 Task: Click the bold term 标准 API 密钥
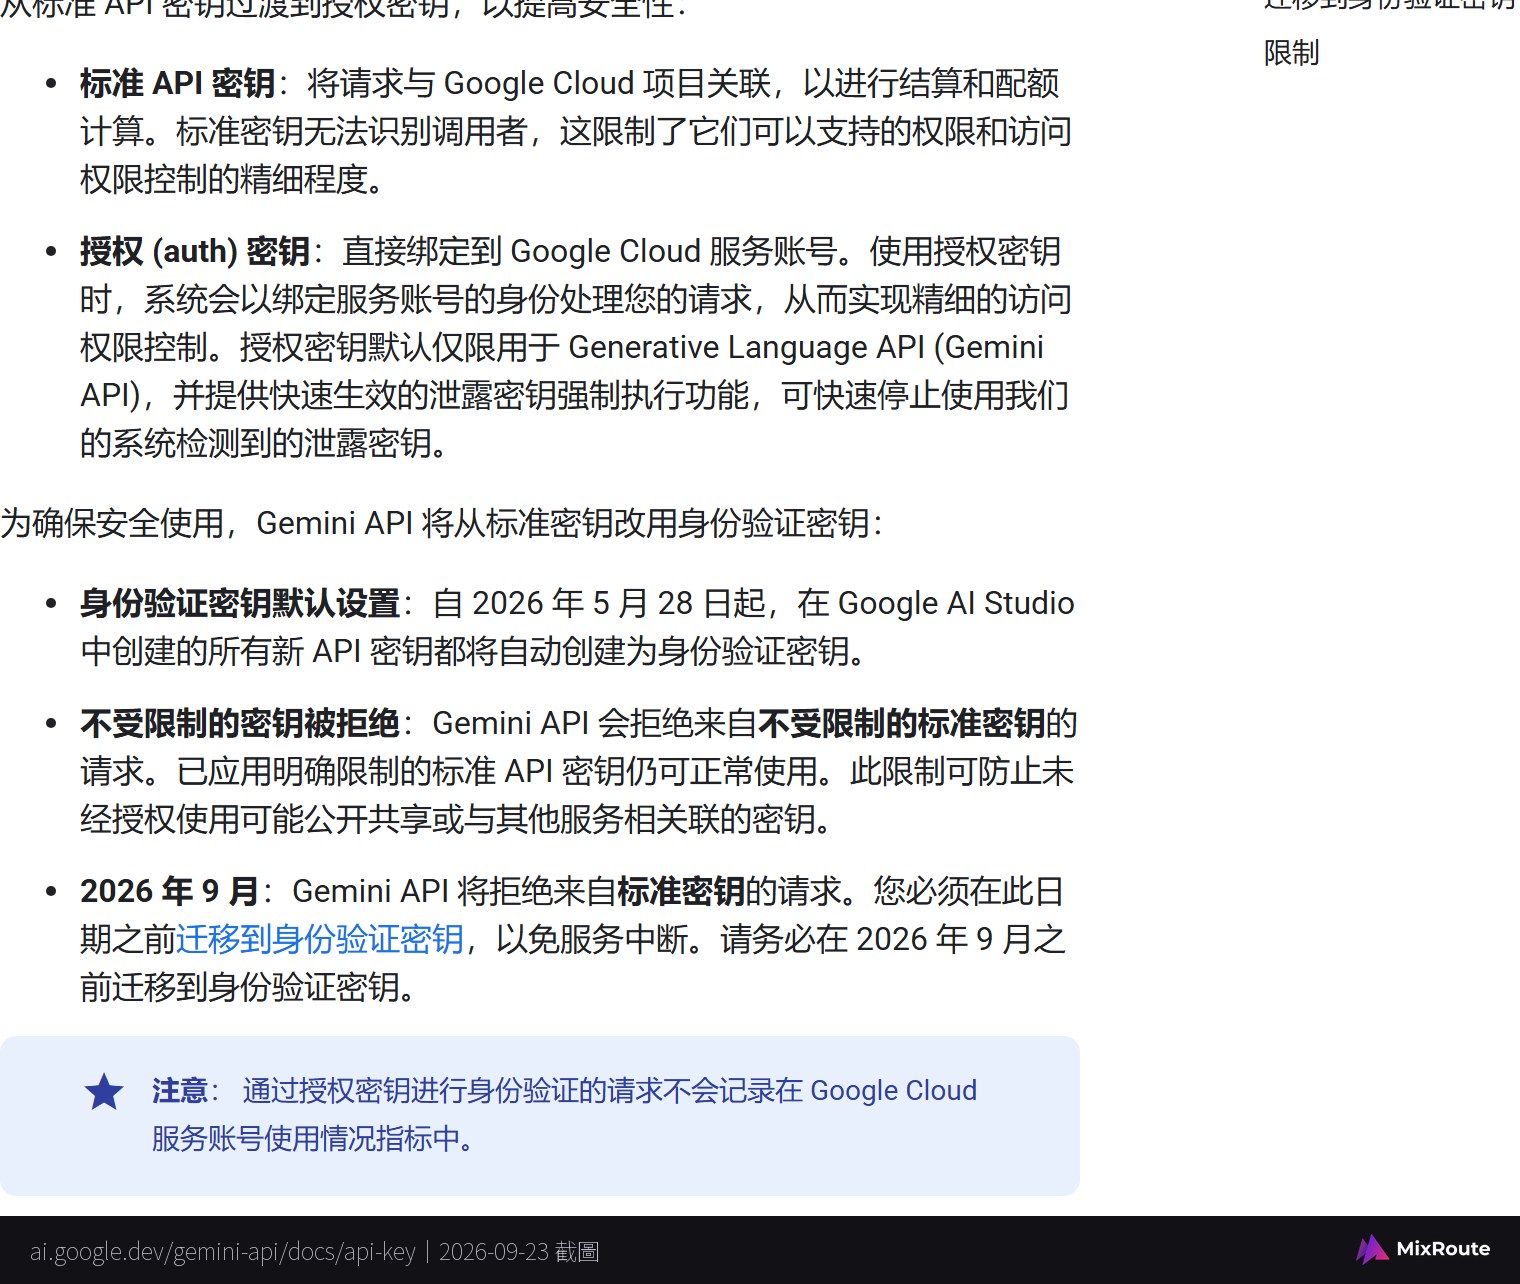[177, 83]
